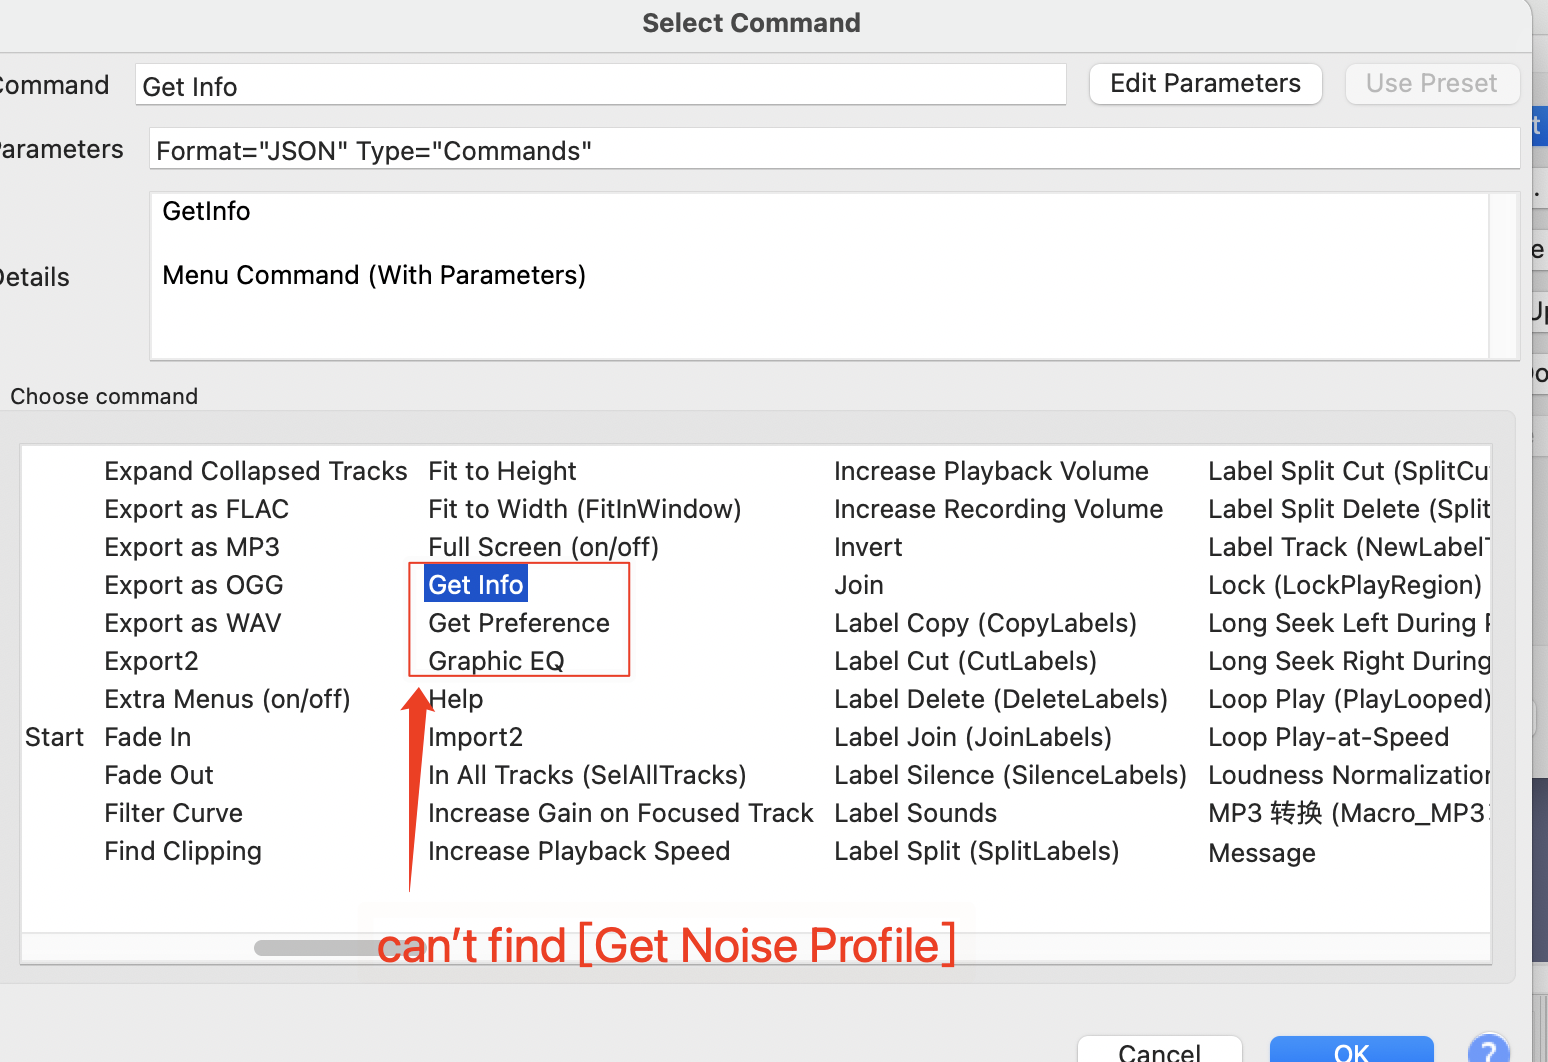Viewport: 1548px width, 1062px height.
Task: Click inside the Command text field
Action: coord(600,85)
